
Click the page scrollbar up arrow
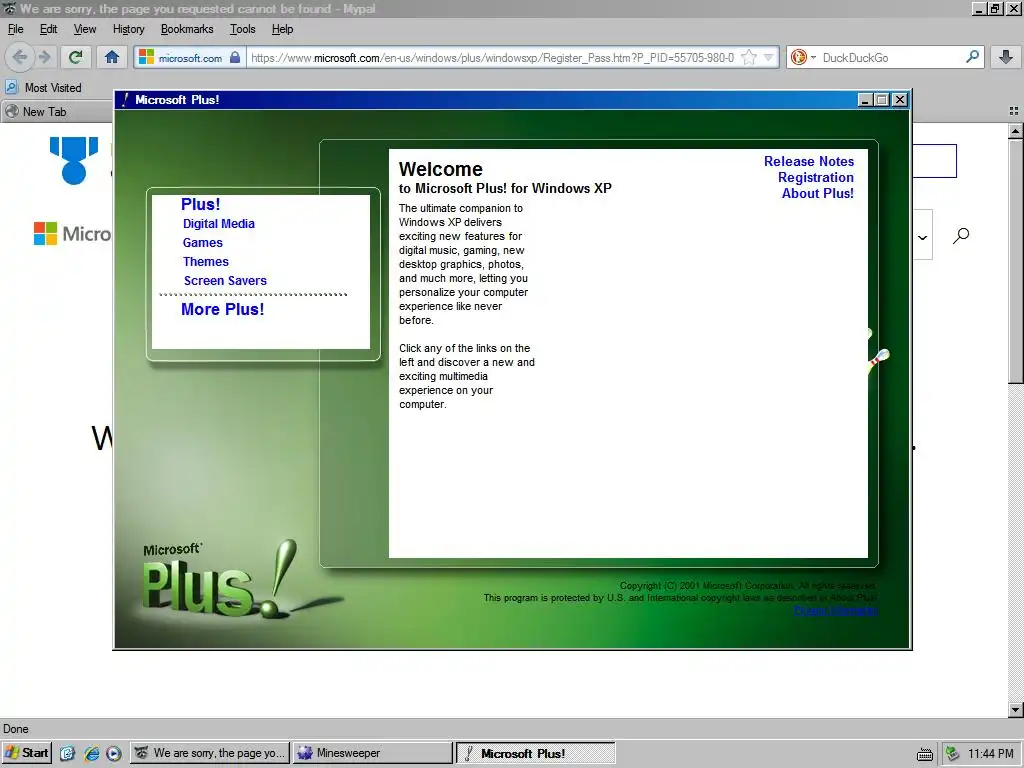point(1015,131)
